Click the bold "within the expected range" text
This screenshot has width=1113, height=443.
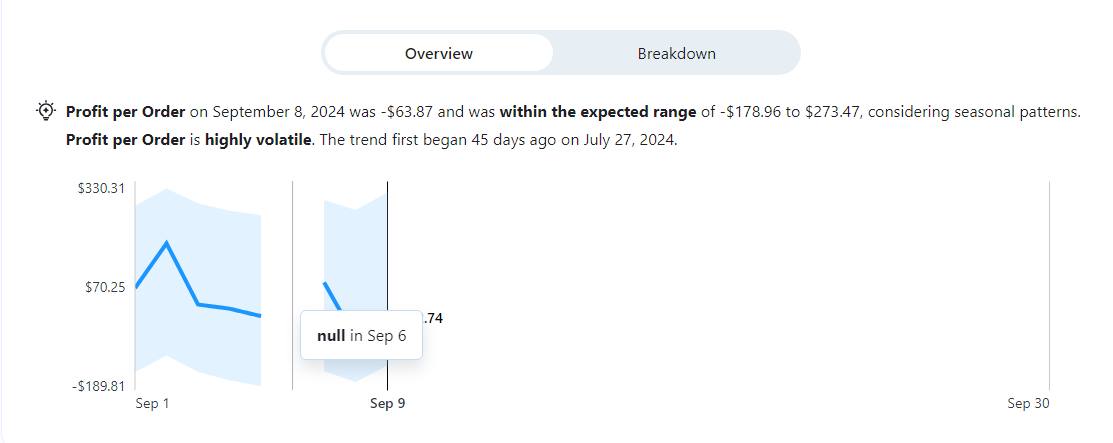597,112
